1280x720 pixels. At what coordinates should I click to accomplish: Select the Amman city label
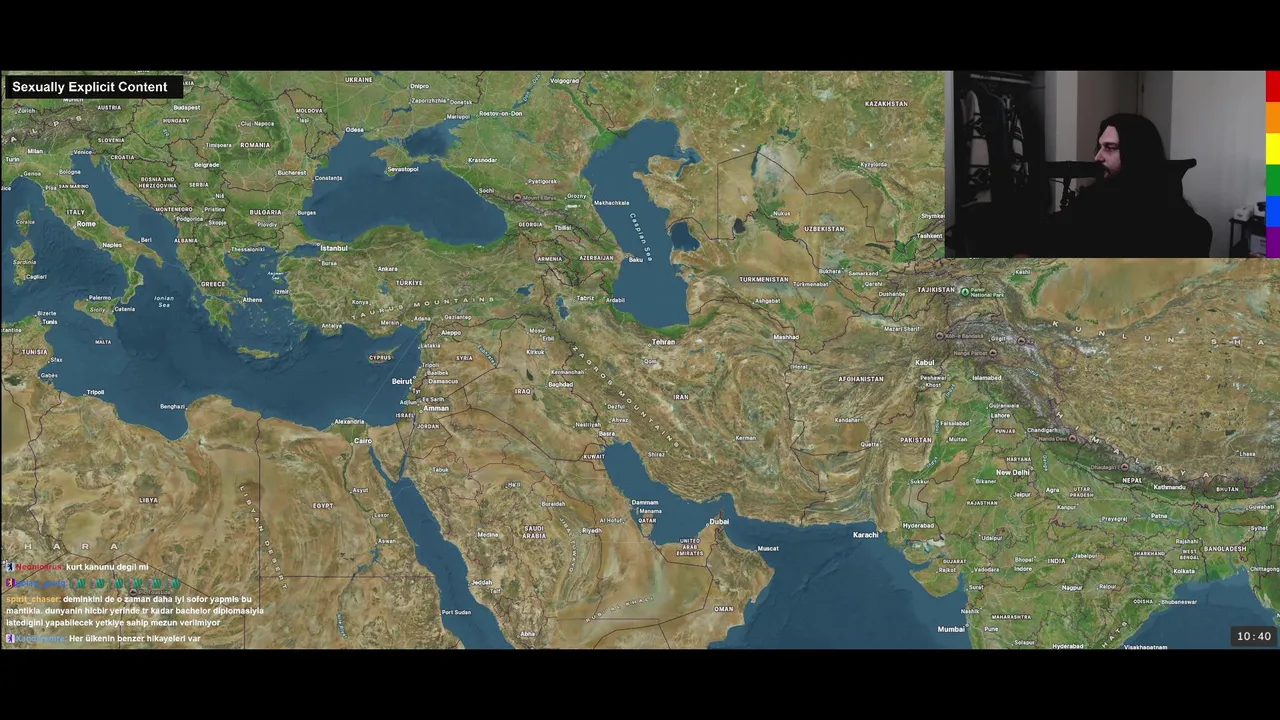tap(436, 408)
